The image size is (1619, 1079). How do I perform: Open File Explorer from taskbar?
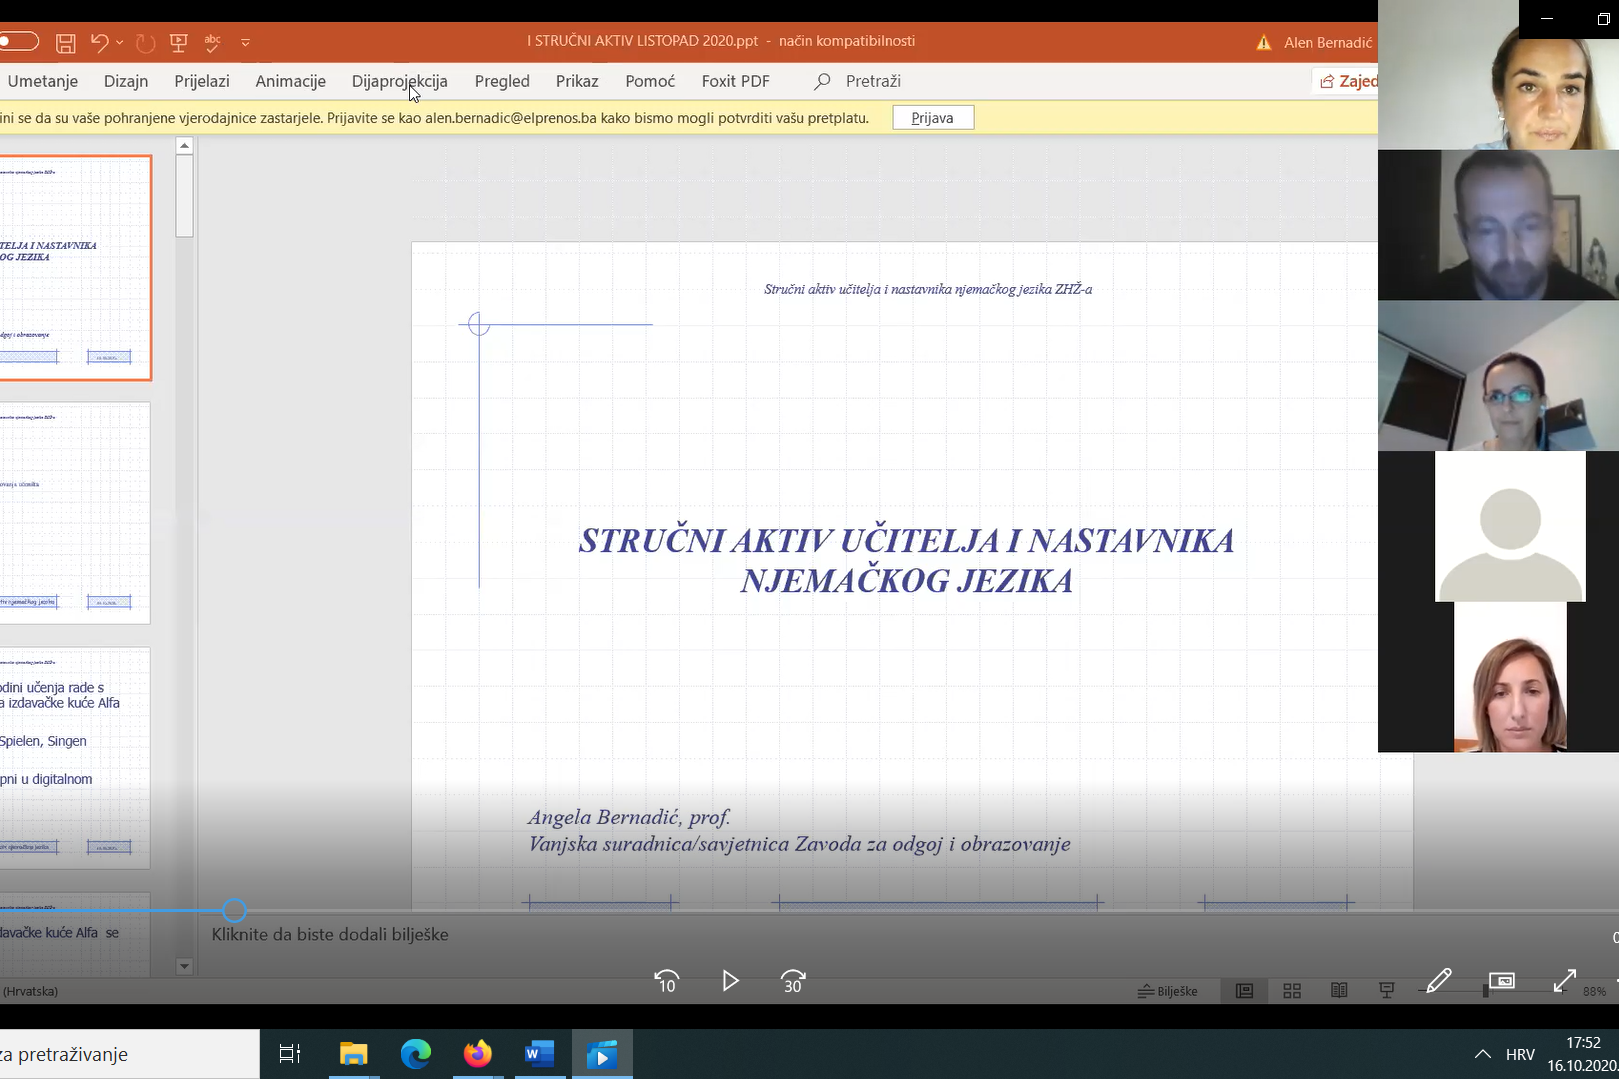353,1054
